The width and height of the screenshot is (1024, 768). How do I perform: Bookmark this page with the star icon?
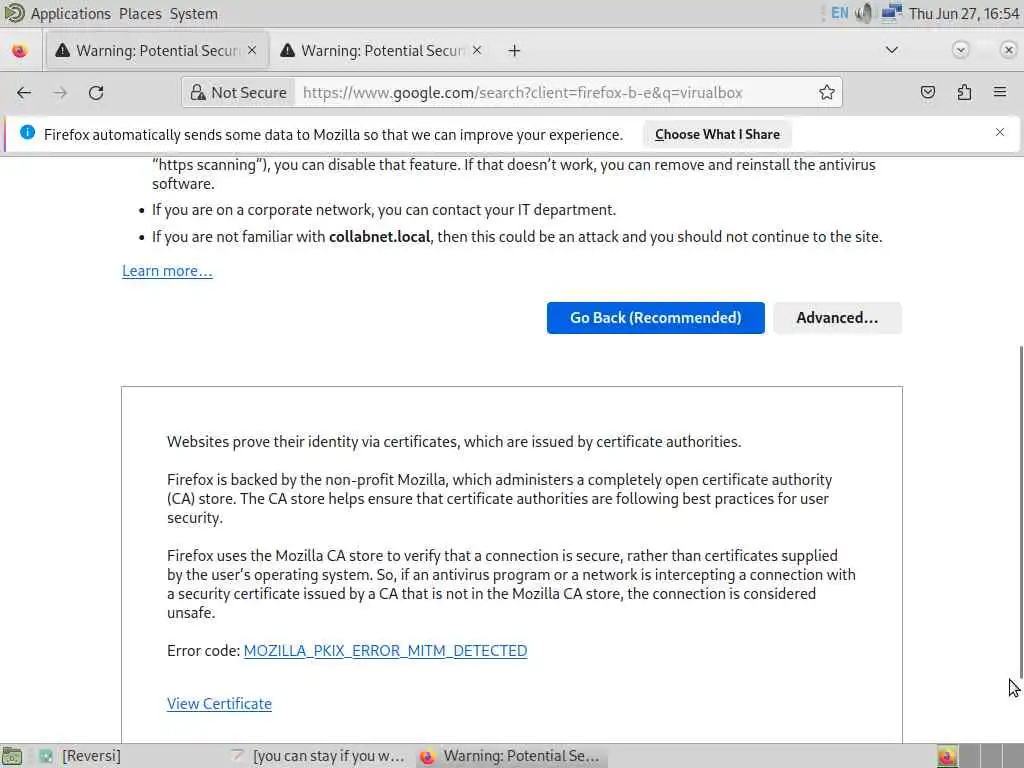827,93
